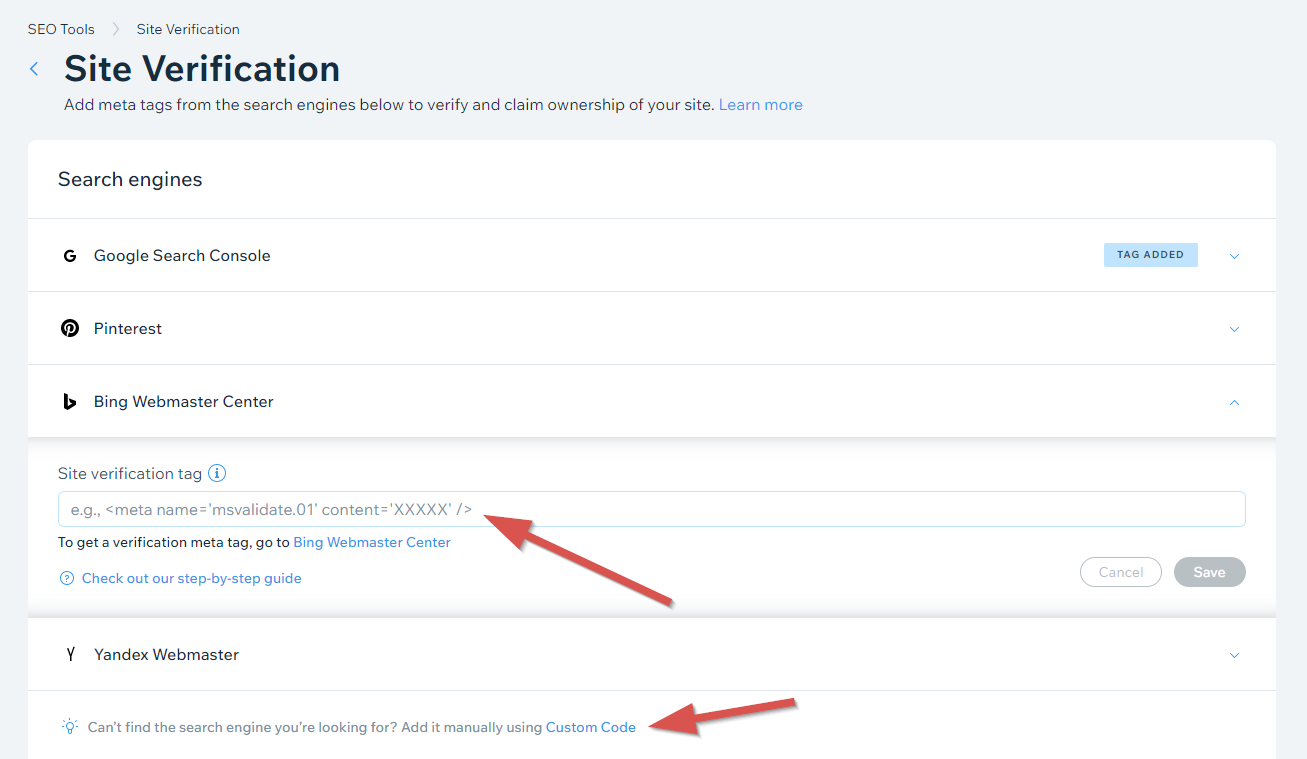Click the site verification tag input field
This screenshot has width=1307, height=759.
tap(650, 509)
